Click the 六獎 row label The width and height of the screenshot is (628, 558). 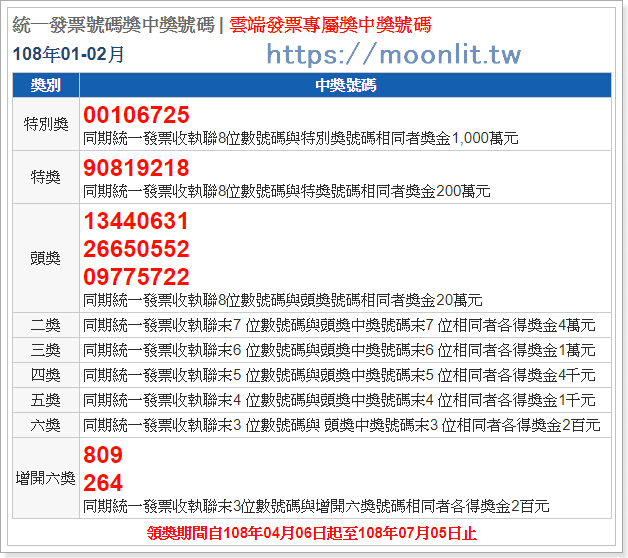pos(46,425)
